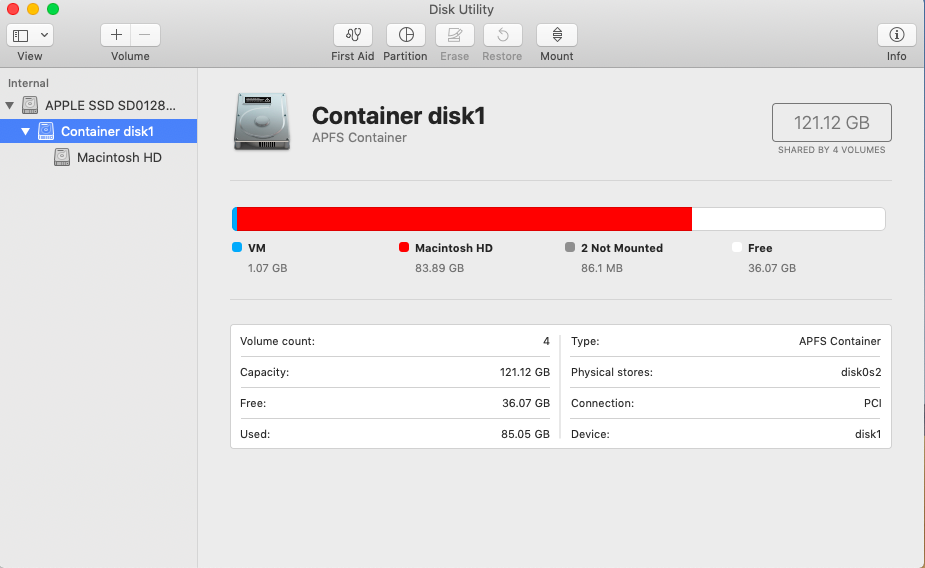
Task: Click the APFS Container subtitle
Action: click(359, 137)
